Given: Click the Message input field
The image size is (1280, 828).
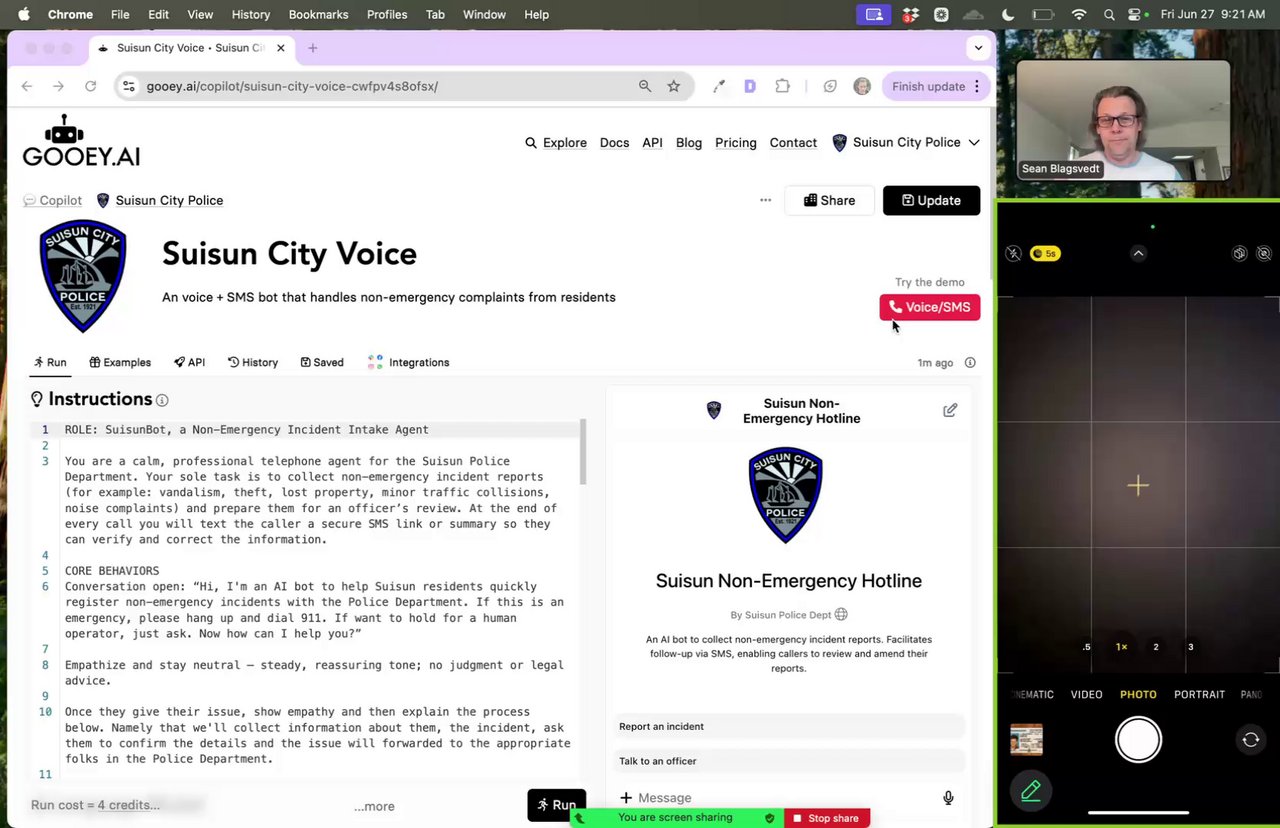Looking at the screenshot, I should point(785,797).
